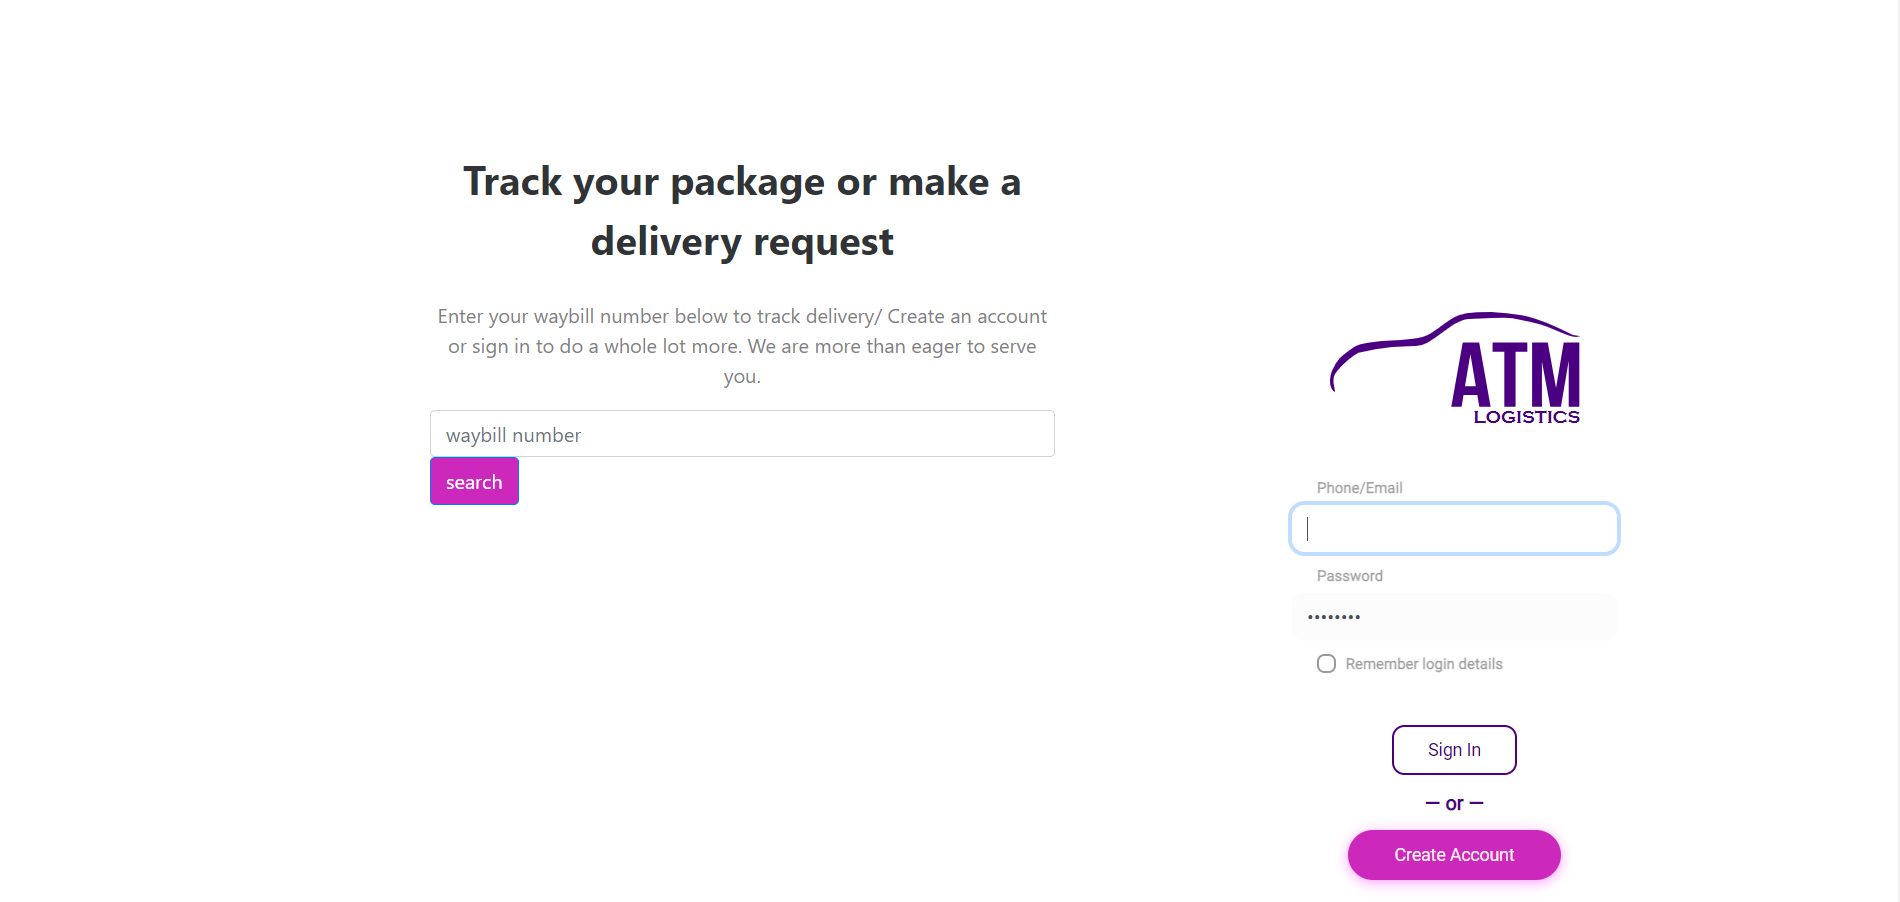Tick the Remember login details checkbox
1900x902 pixels.
pos(1326,664)
